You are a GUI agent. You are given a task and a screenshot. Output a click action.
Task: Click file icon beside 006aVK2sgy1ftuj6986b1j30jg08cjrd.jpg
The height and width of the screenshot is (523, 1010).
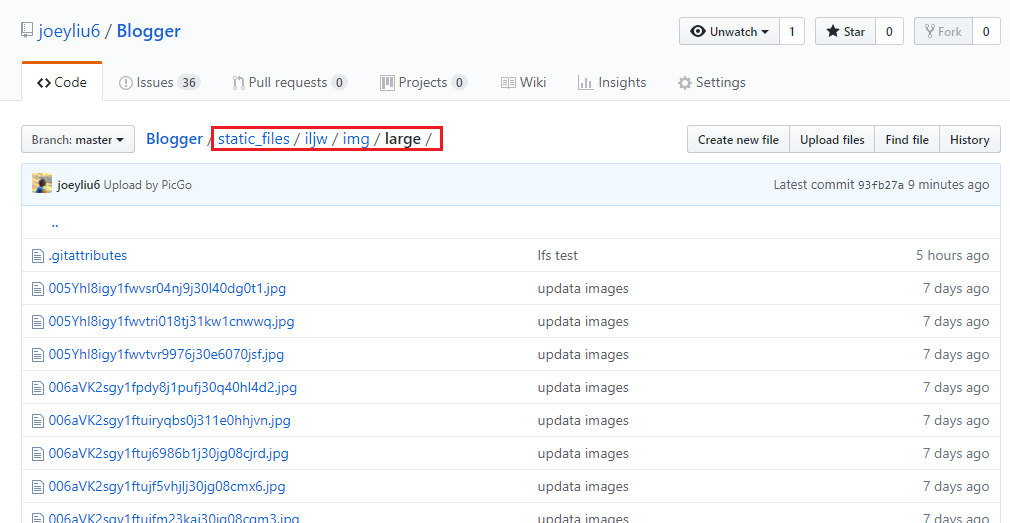click(38, 453)
